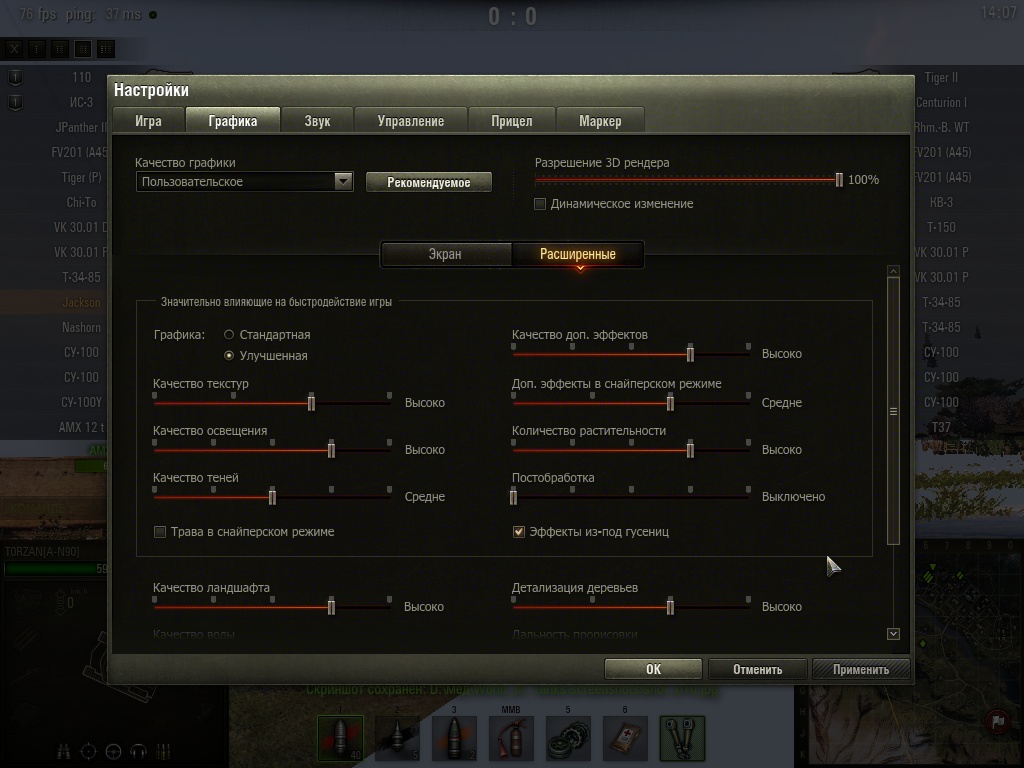Click the Разрешение 3D рендера slider handle
The width and height of the screenshot is (1024, 768).
tap(839, 180)
